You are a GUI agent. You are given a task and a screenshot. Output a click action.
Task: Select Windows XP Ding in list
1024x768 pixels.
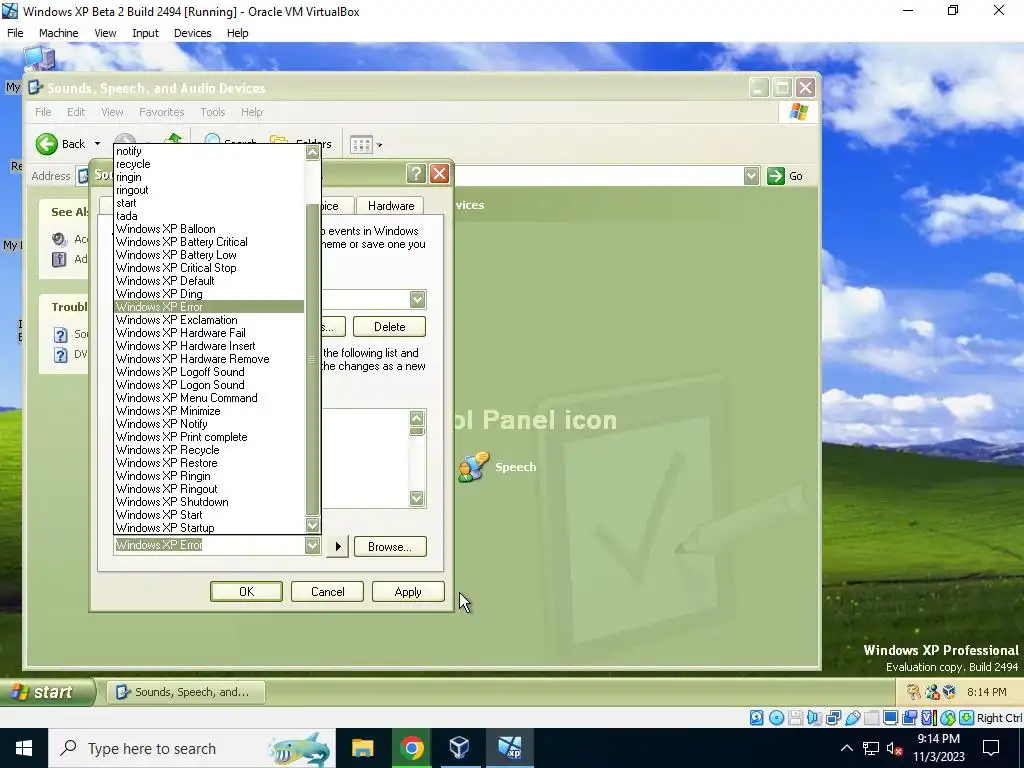point(209,293)
